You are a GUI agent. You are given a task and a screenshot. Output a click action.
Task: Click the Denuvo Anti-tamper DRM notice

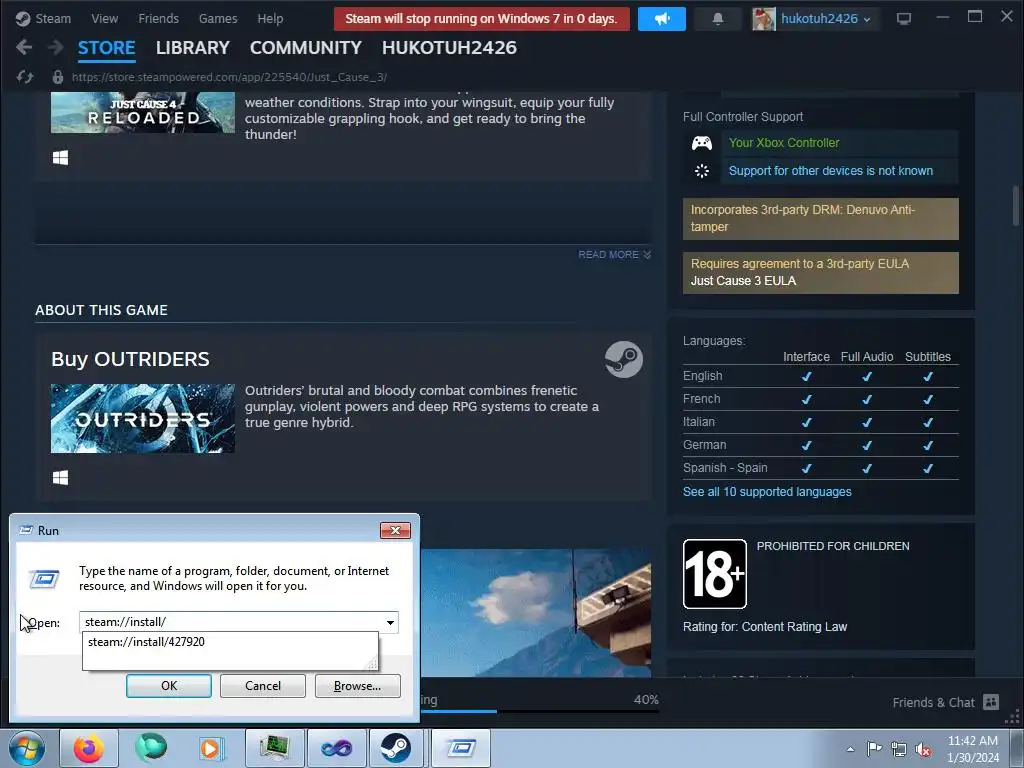click(x=821, y=218)
